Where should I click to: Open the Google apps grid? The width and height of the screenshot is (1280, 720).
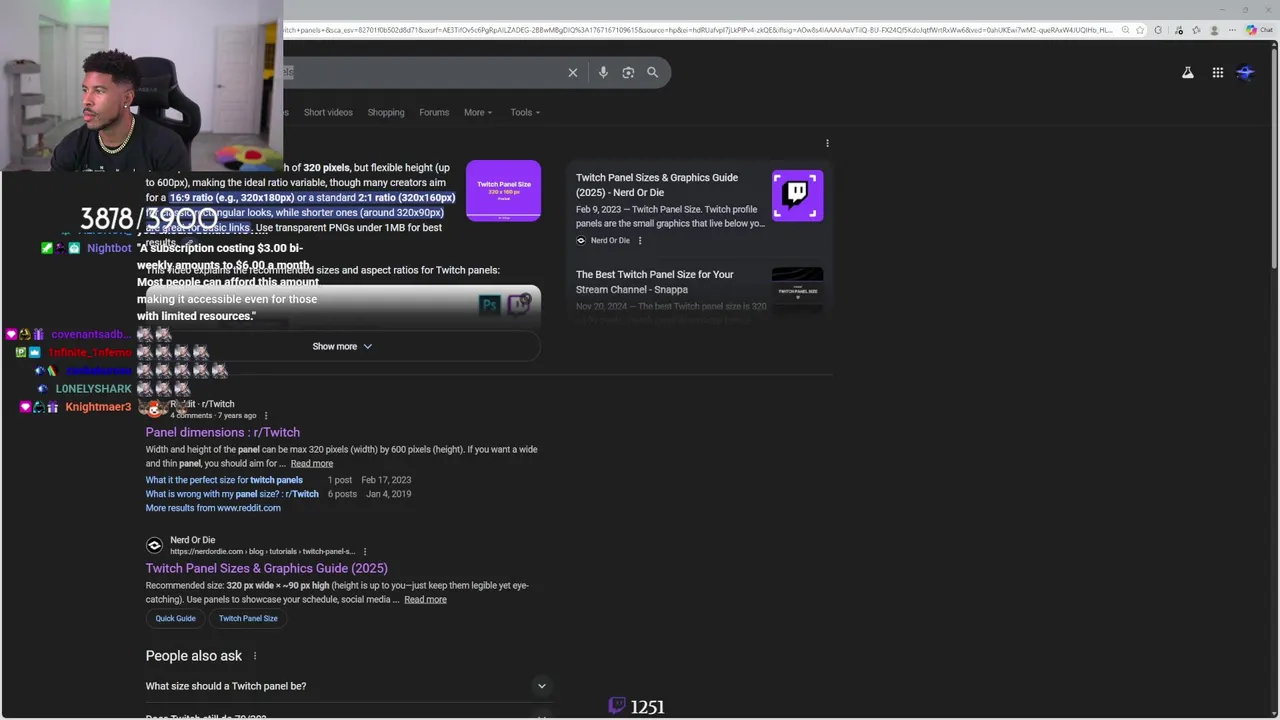click(x=1218, y=72)
